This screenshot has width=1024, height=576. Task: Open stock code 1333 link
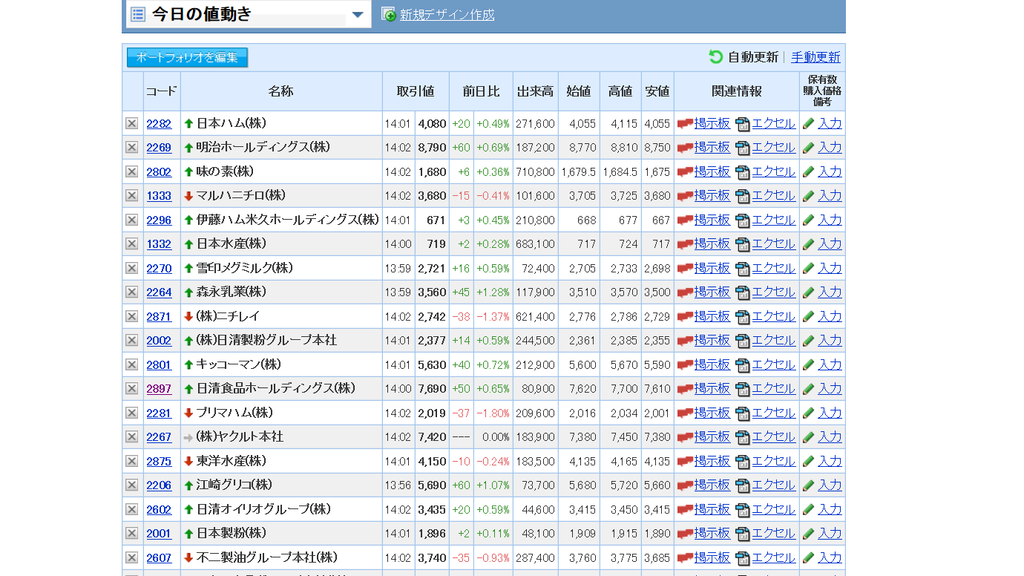click(x=159, y=197)
